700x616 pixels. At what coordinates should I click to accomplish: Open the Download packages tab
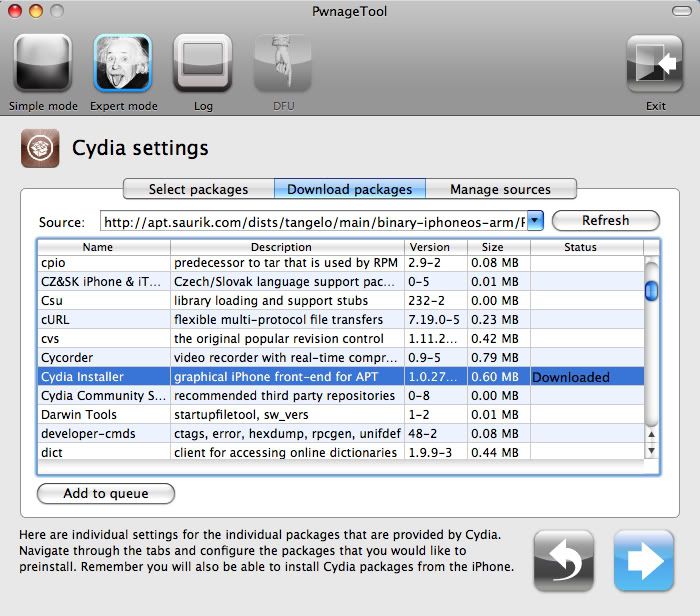click(x=350, y=189)
